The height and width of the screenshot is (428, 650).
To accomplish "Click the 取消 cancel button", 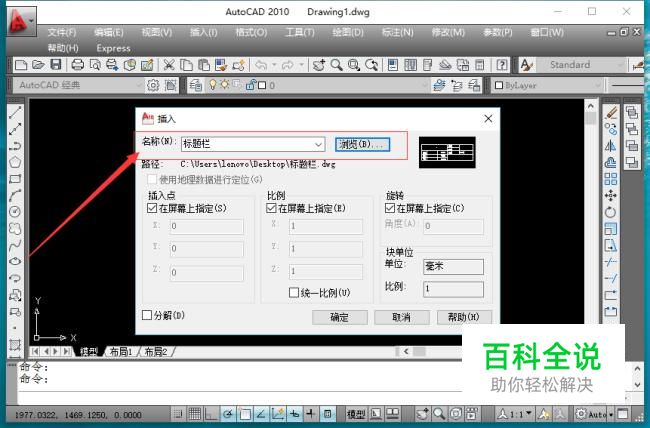I will 402,317.
